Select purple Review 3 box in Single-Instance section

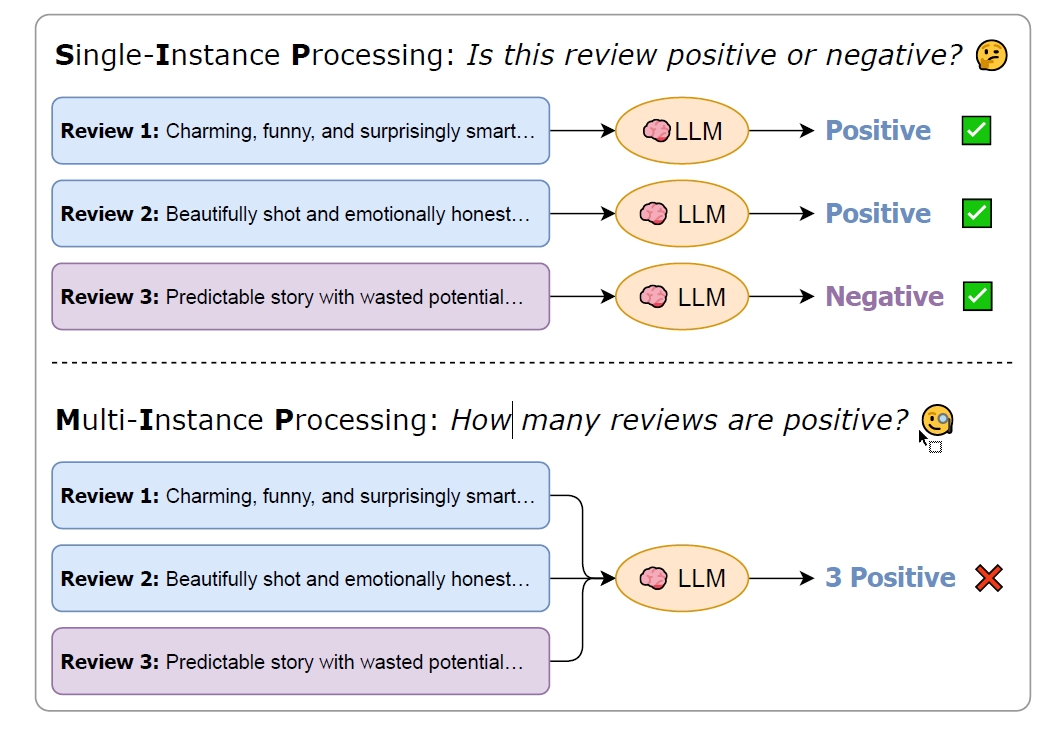301,297
